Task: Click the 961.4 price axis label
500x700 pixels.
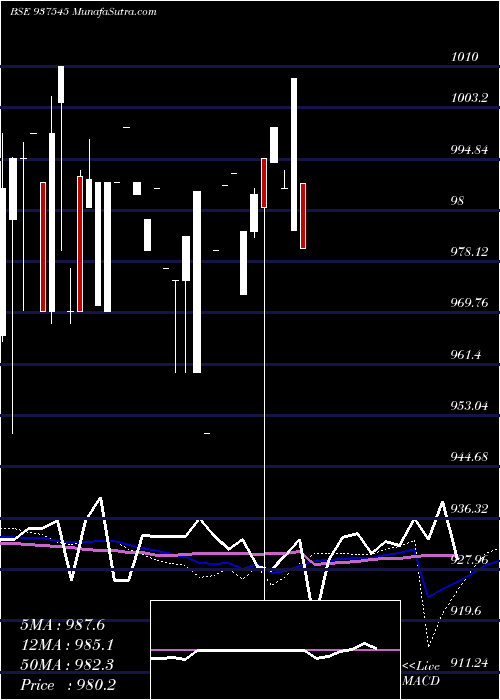Action: 466,355
